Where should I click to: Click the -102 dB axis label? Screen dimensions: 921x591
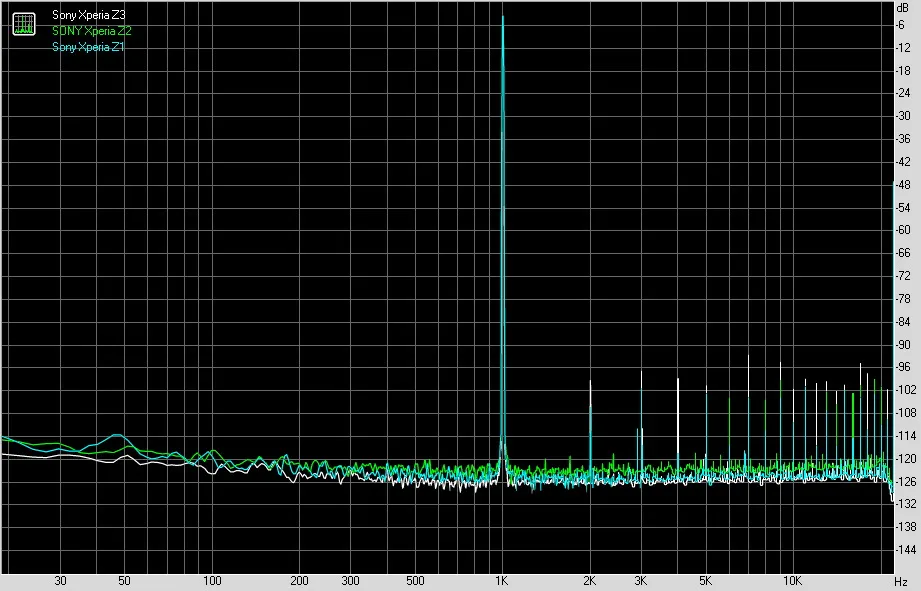(906, 389)
